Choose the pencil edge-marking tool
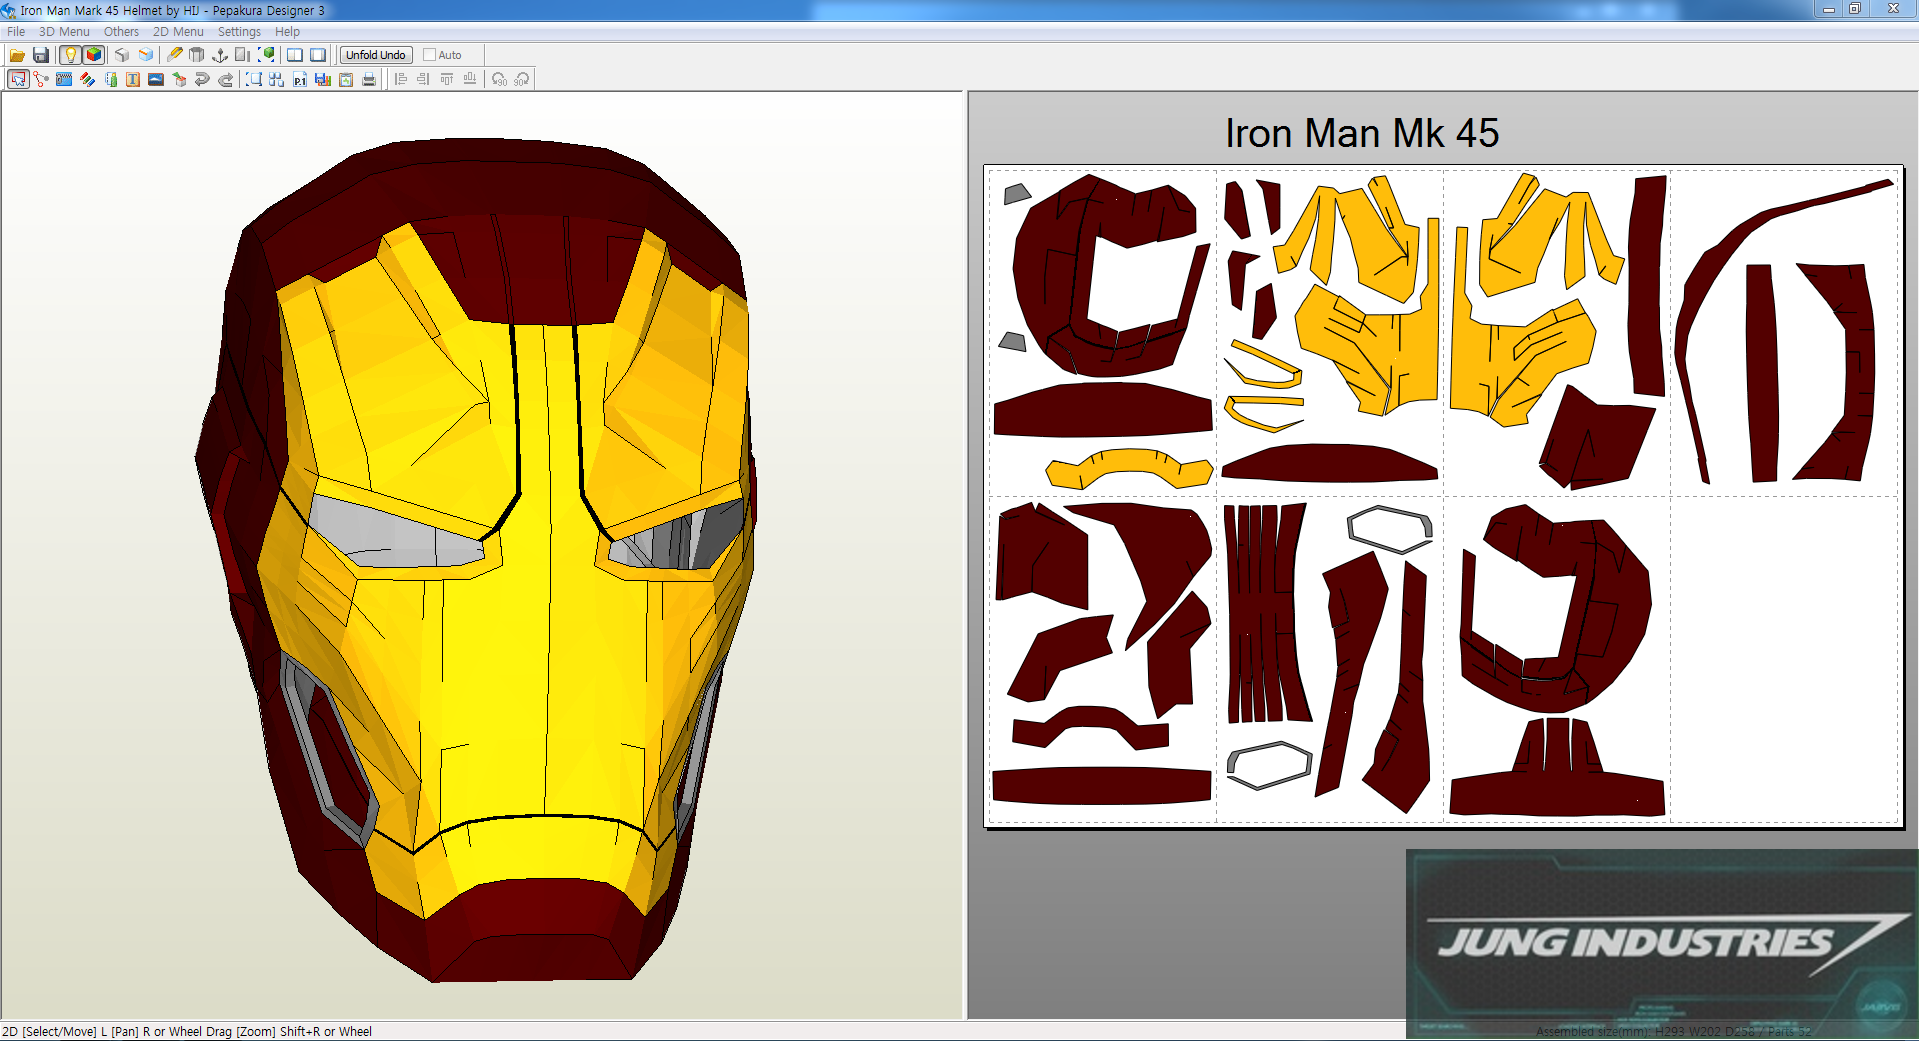This screenshot has width=1919, height=1041. tap(175, 55)
